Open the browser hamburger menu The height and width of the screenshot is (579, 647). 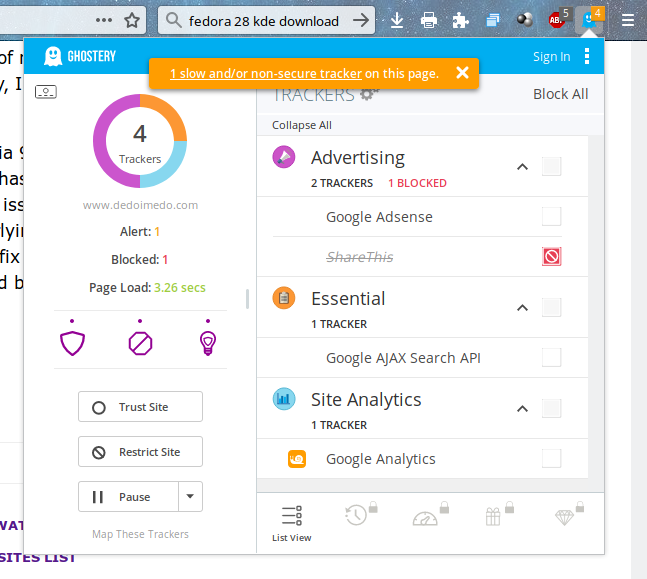coord(628,20)
